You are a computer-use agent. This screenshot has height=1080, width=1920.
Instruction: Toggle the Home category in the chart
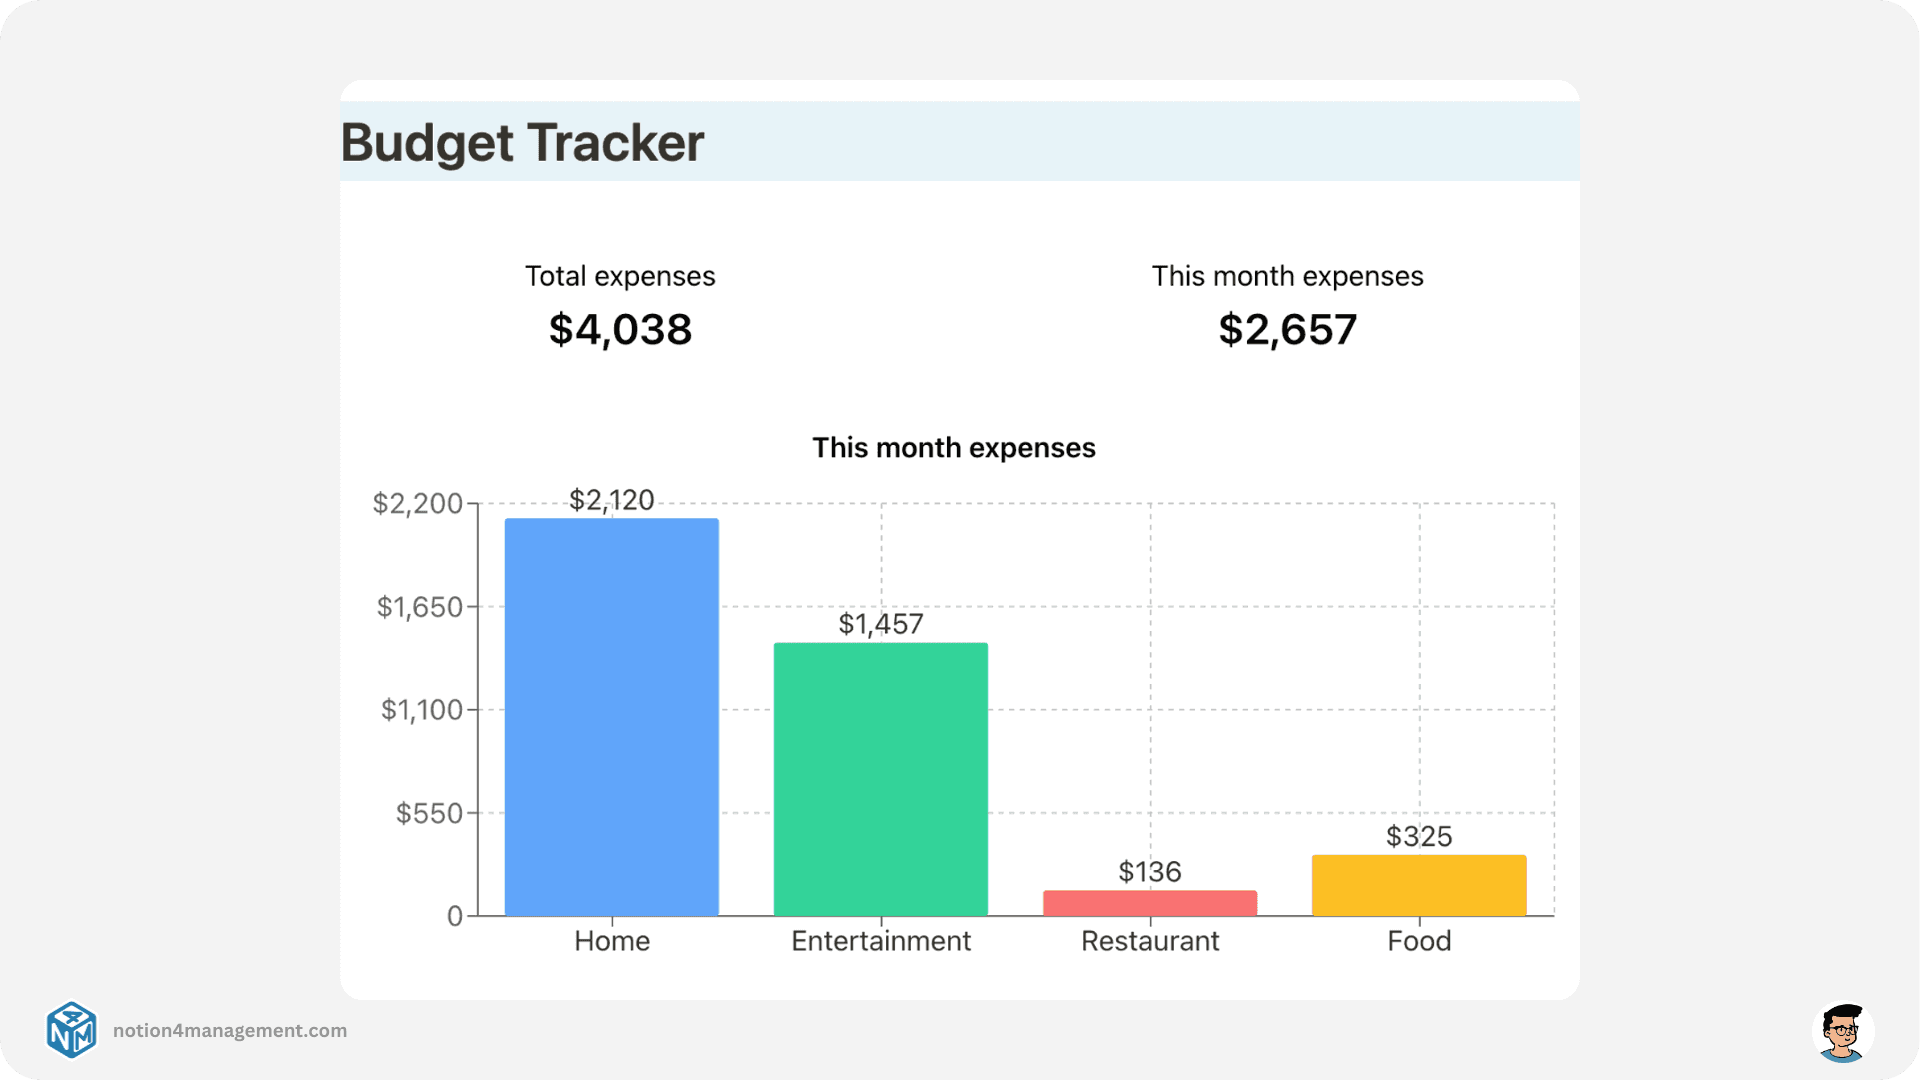pos(611,940)
